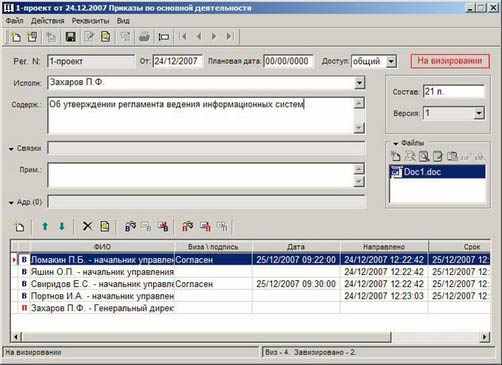The height and width of the screenshot is (365, 502).
Task: Go to next record arrow
Action: (214, 36)
